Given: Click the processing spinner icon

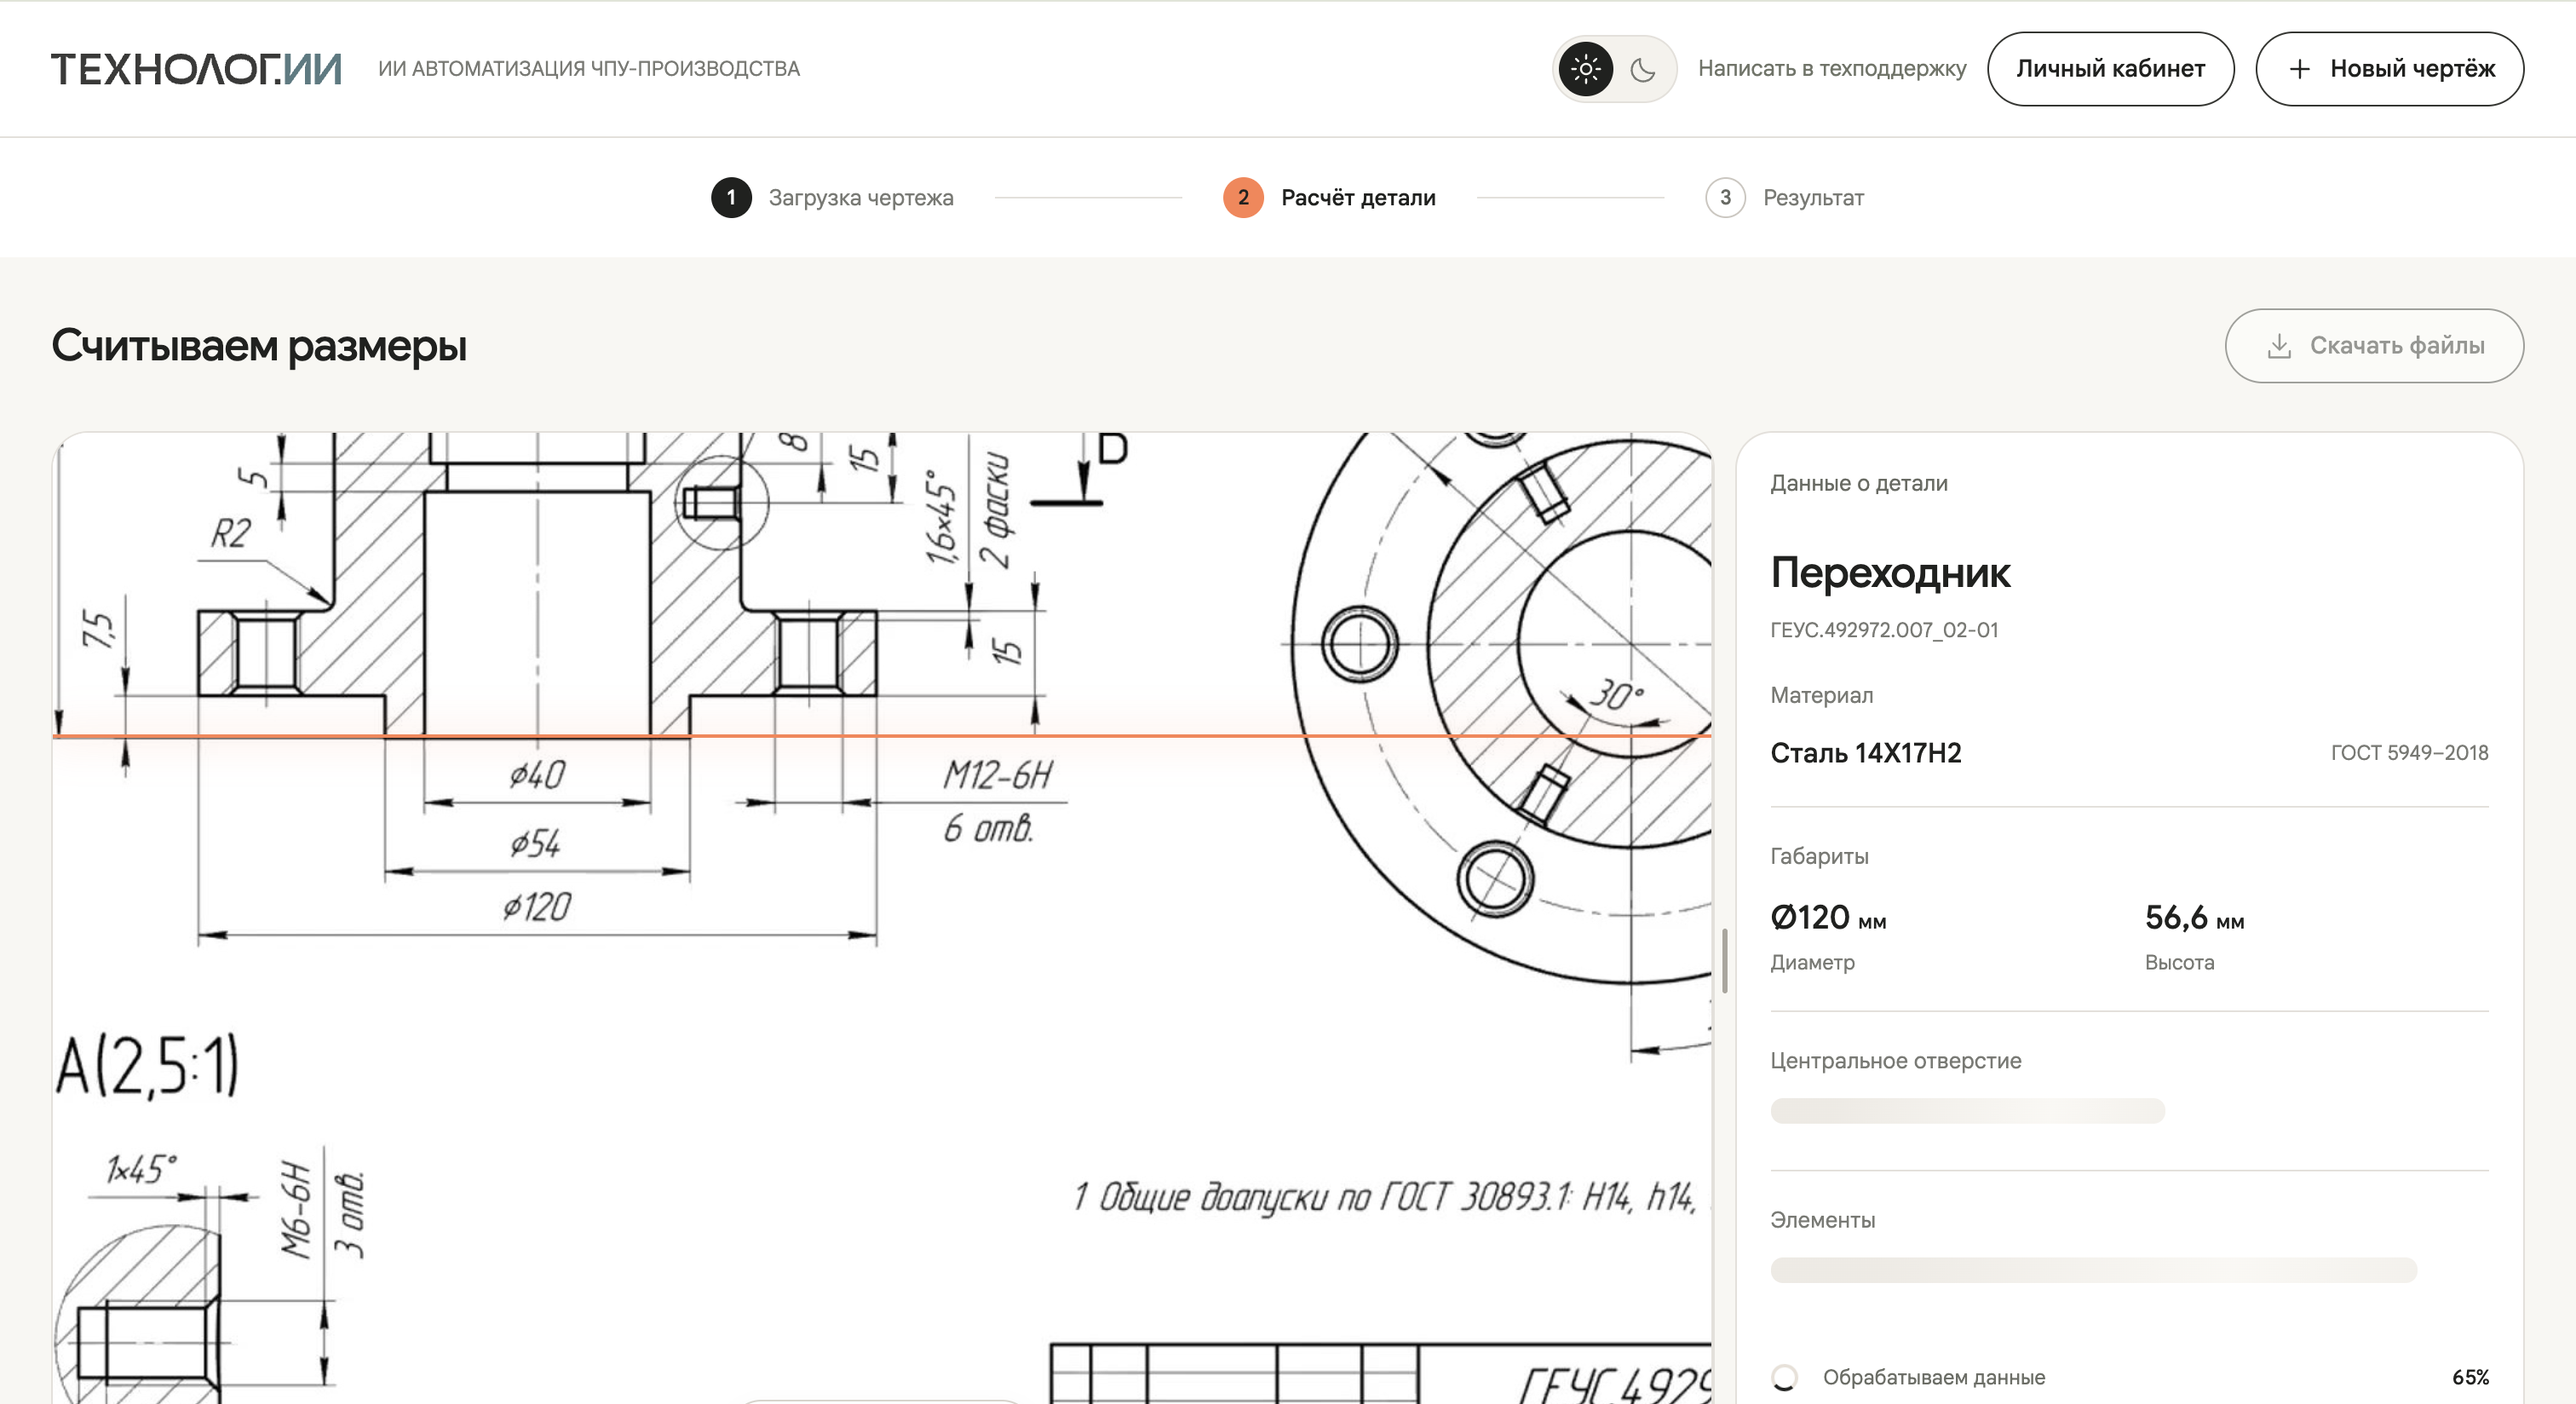Looking at the screenshot, I should point(1784,1377).
